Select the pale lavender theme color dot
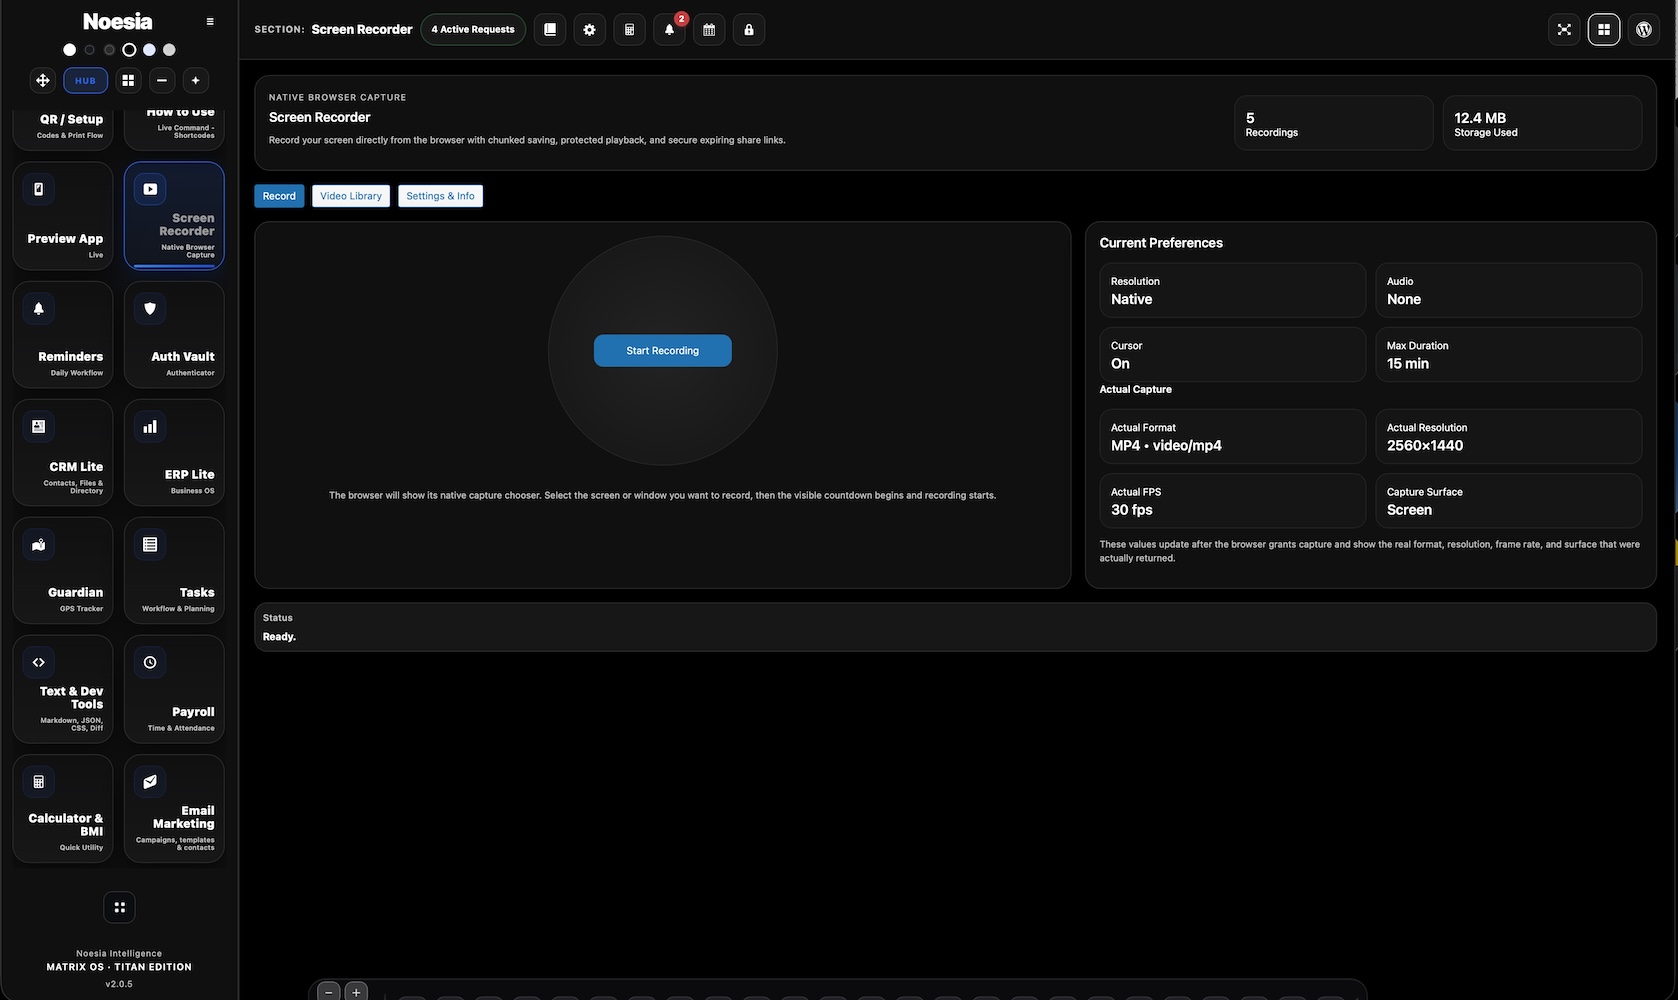This screenshot has width=1678, height=1000. tap(149, 49)
